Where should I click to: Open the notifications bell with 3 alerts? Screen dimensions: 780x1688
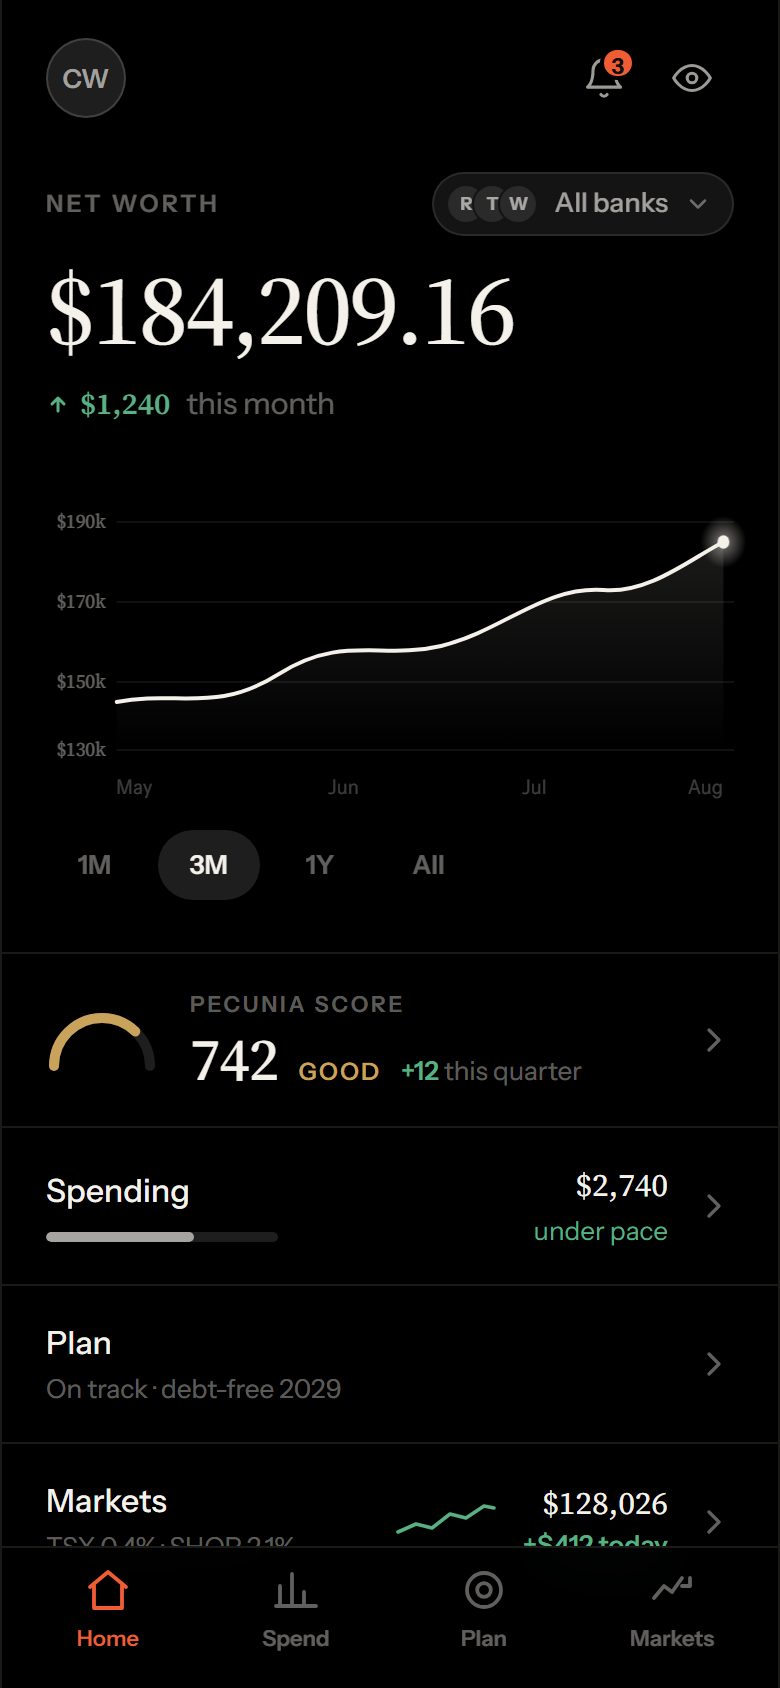606,77
